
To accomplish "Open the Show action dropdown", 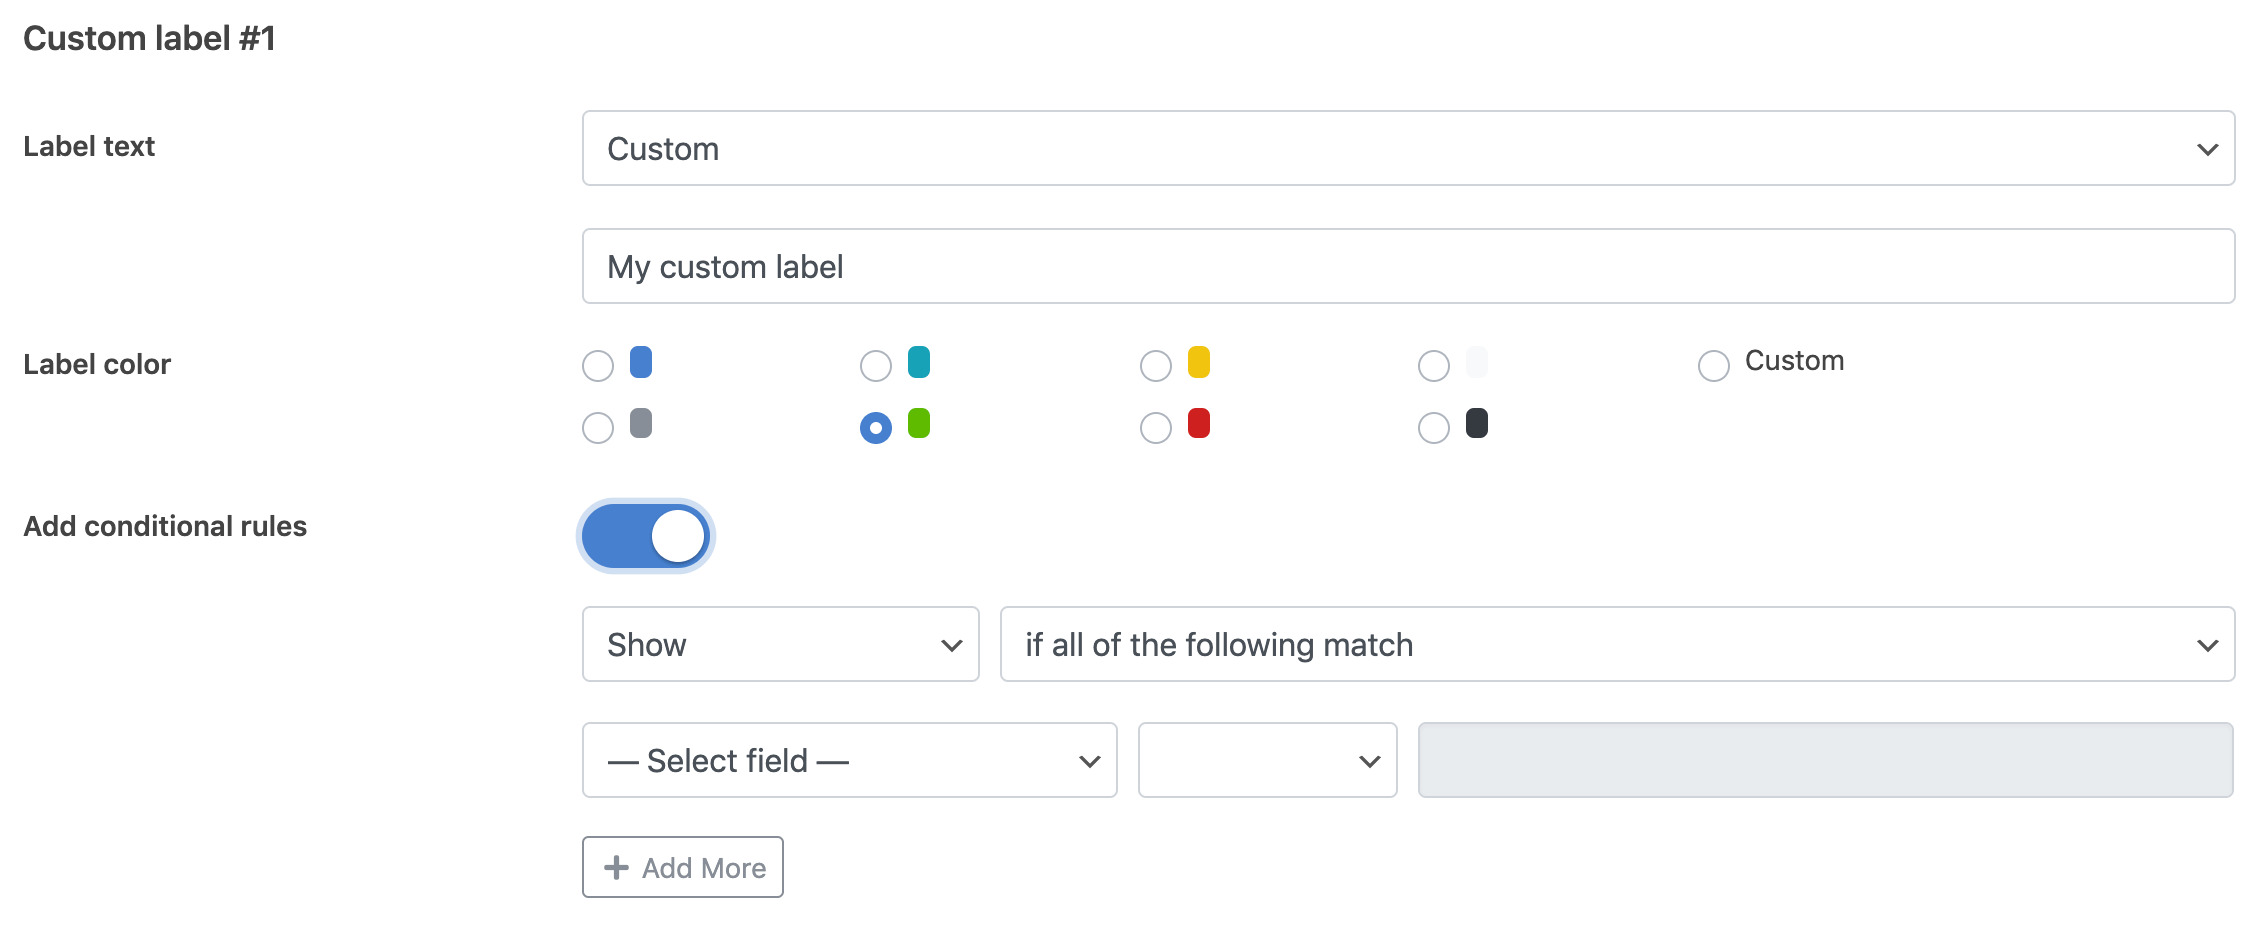I will coord(781,644).
